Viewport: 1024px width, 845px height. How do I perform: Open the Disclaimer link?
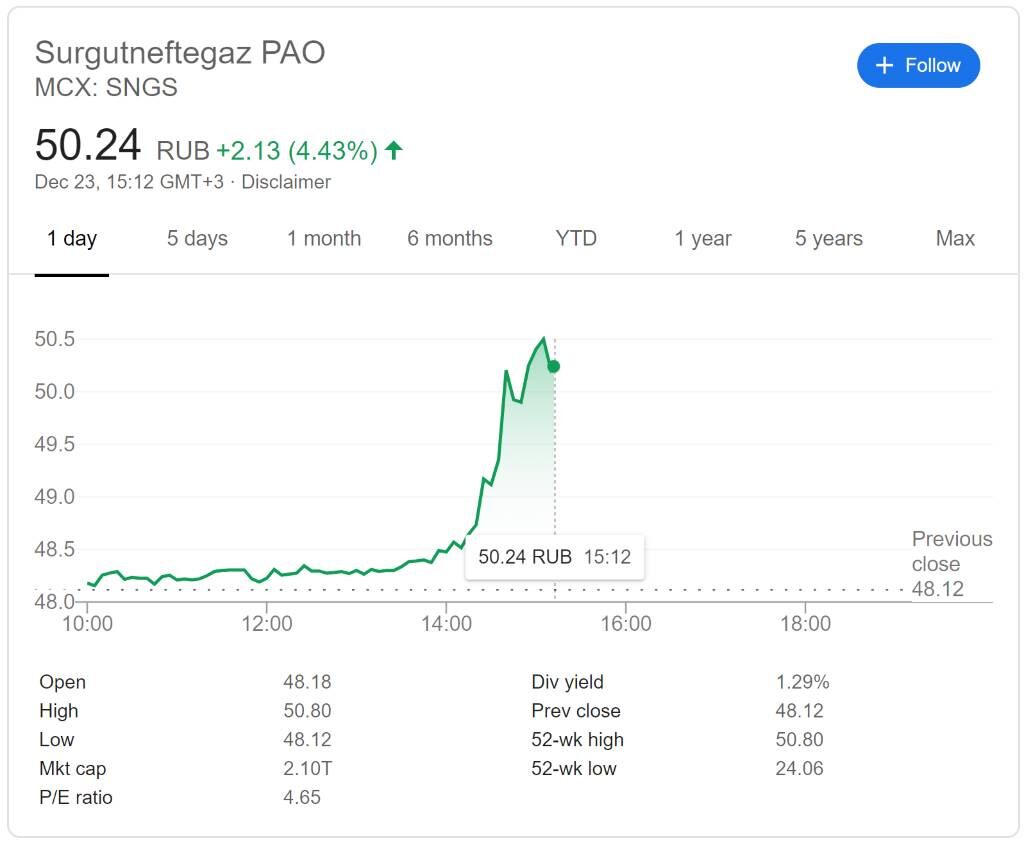pos(286,182)
